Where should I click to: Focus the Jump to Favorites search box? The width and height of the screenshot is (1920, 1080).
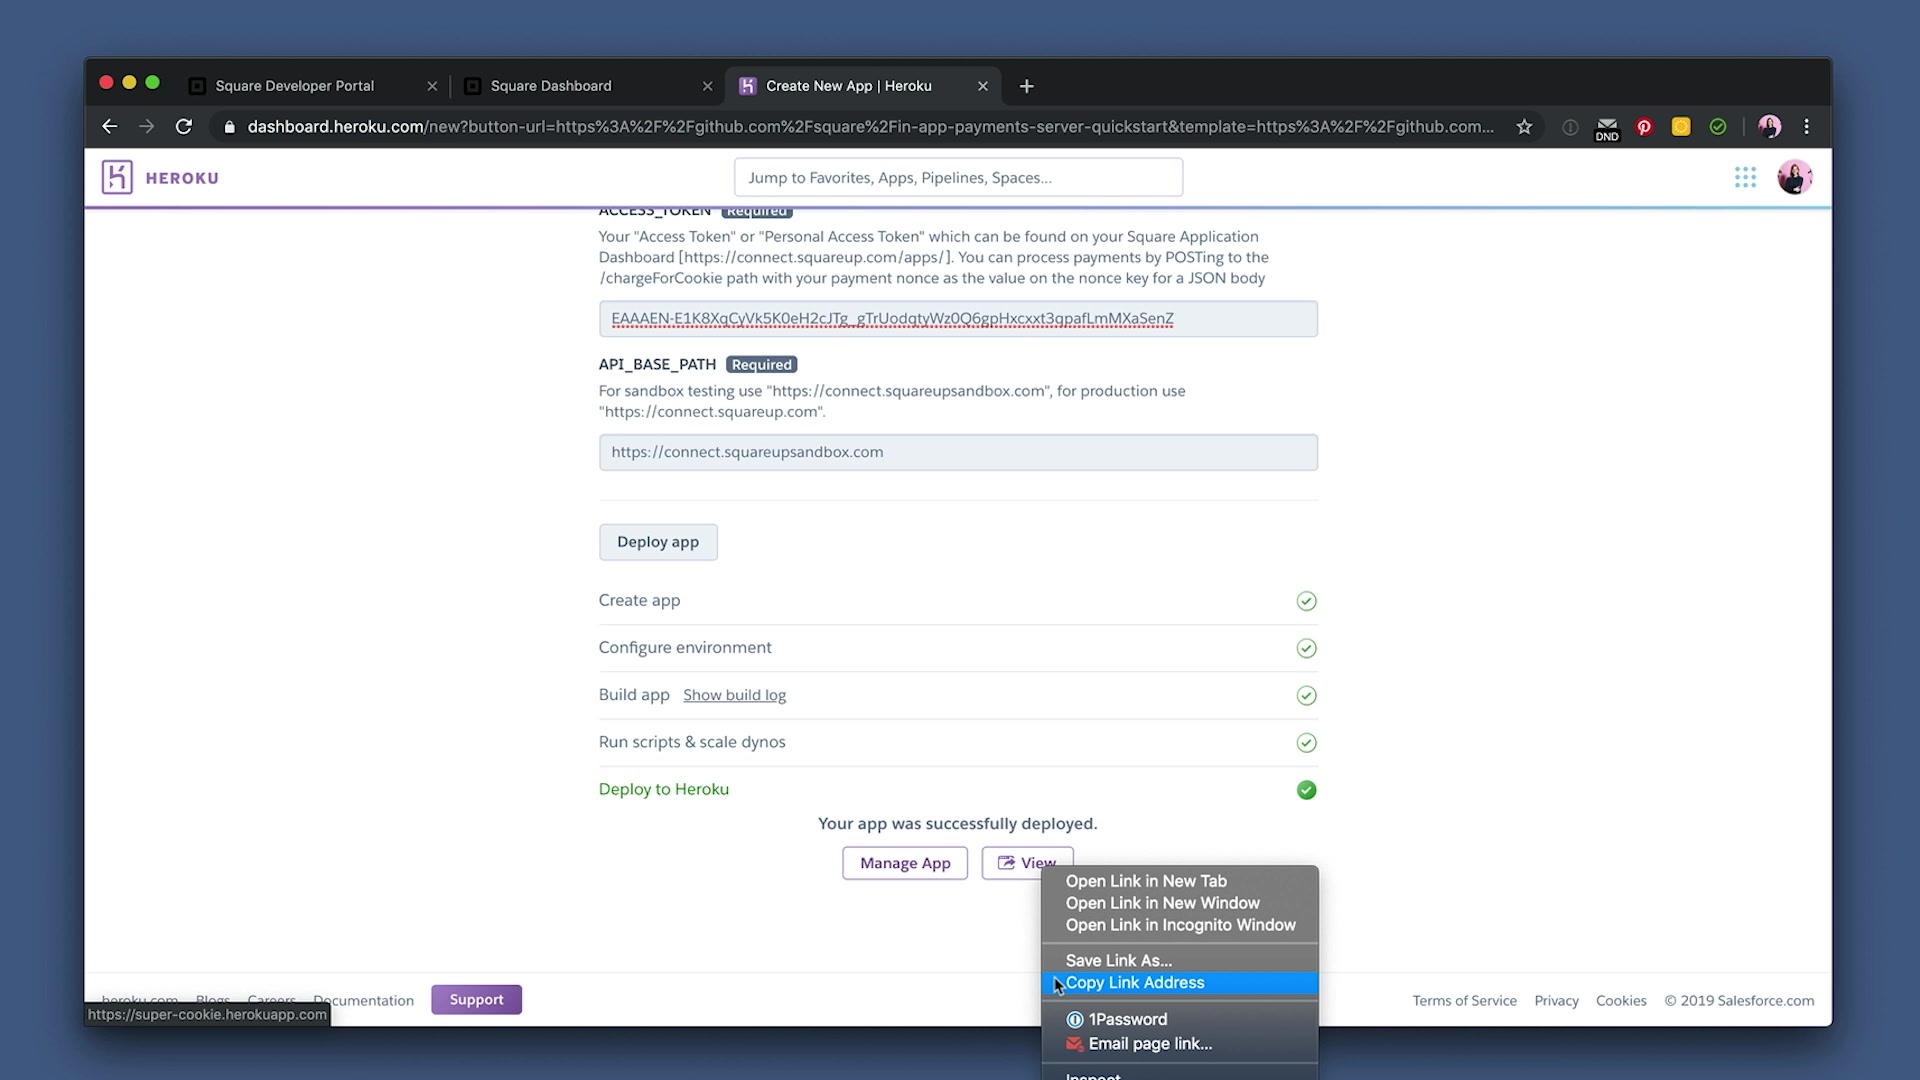pos(958,177)
